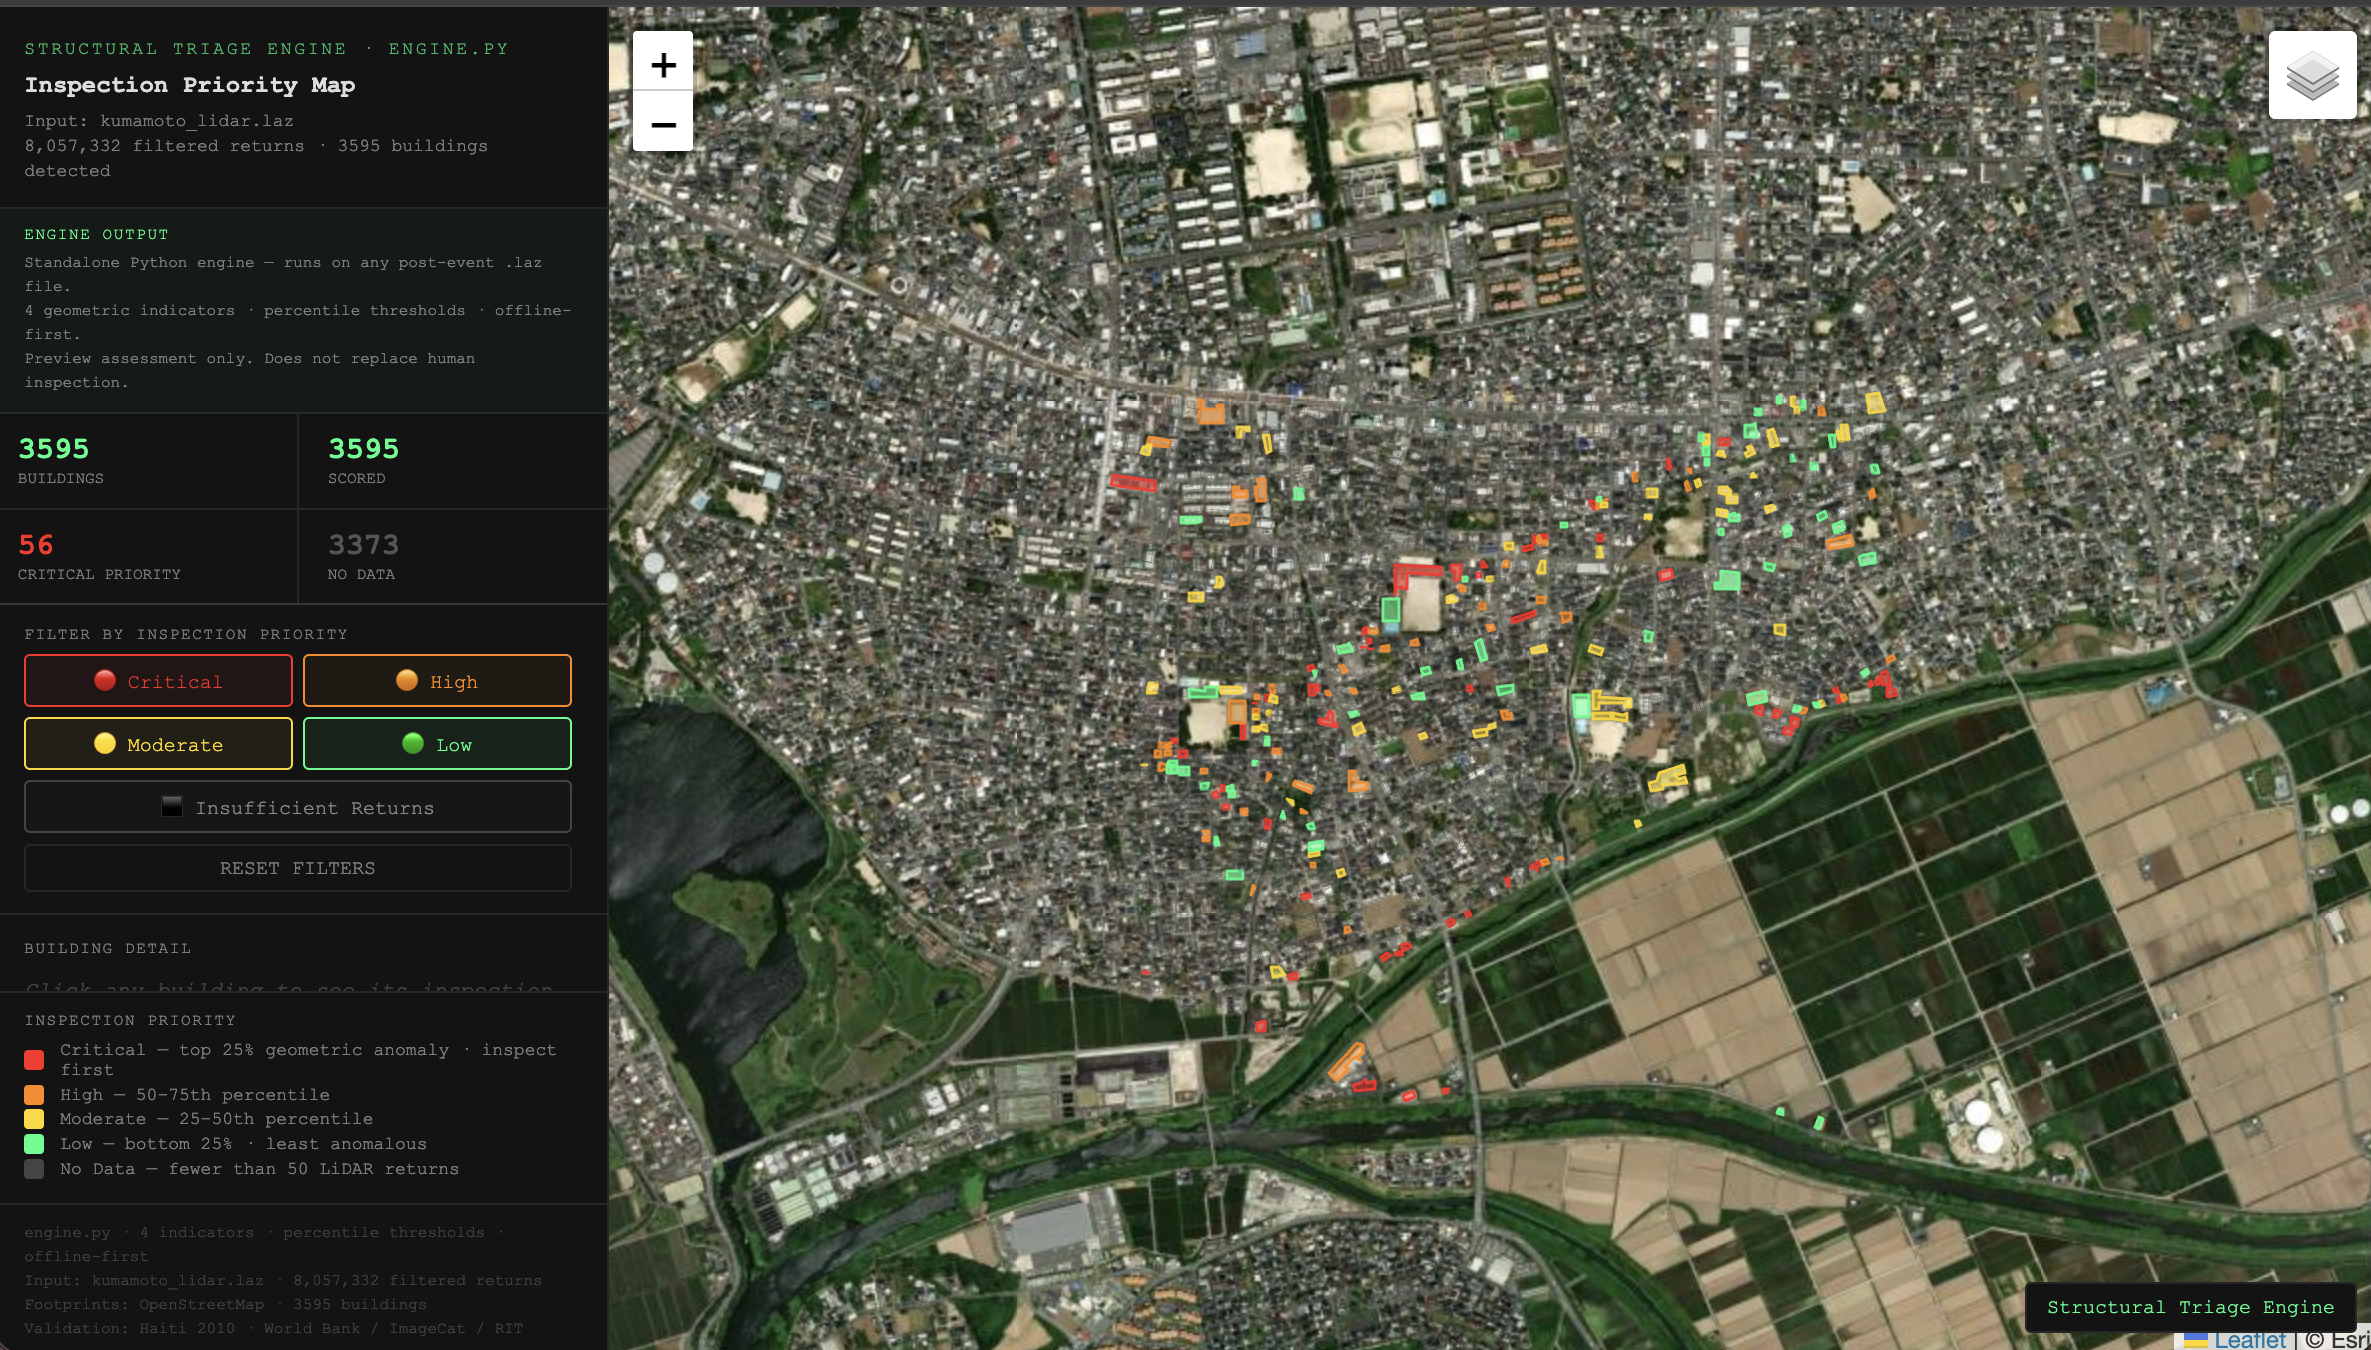Toggle the Insufficient Returns filter
The width and height of the screenshot is (2371, 1350).
298,807
